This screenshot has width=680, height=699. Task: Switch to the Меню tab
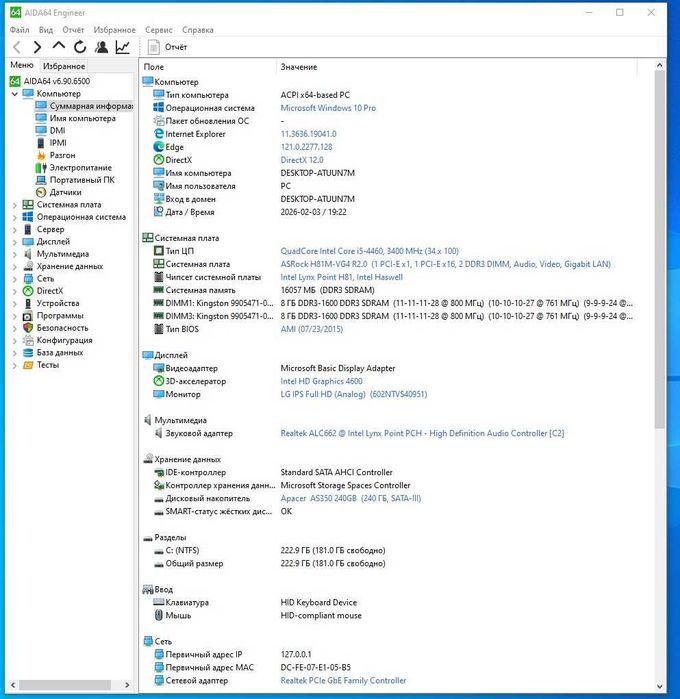22,65
